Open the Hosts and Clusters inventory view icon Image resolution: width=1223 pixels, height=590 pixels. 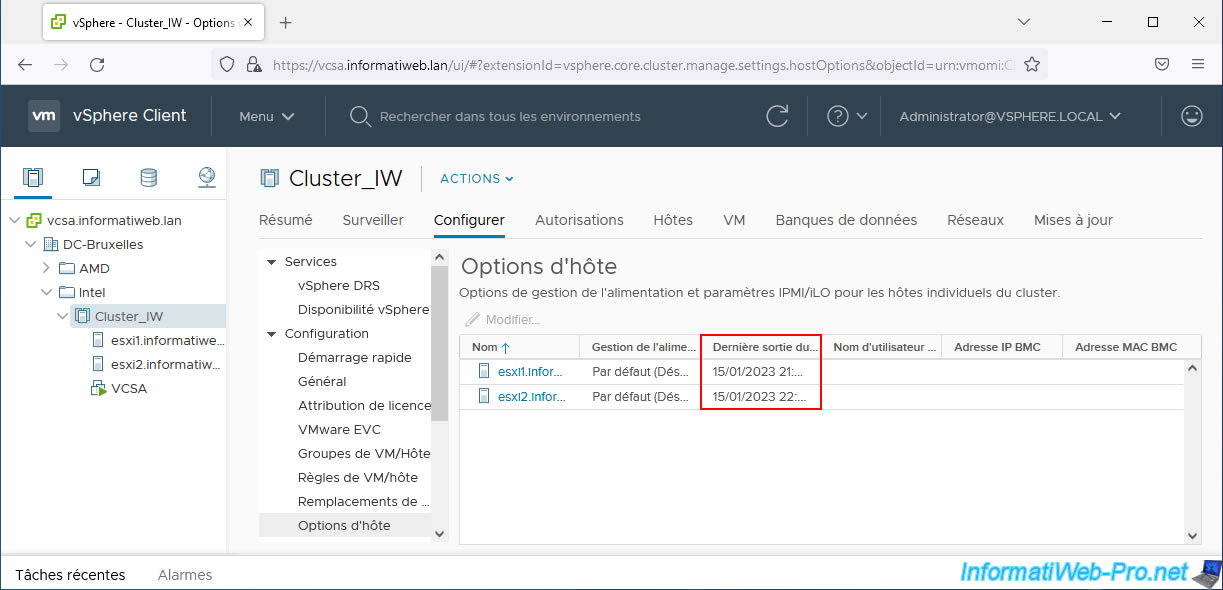click(33, 178)
